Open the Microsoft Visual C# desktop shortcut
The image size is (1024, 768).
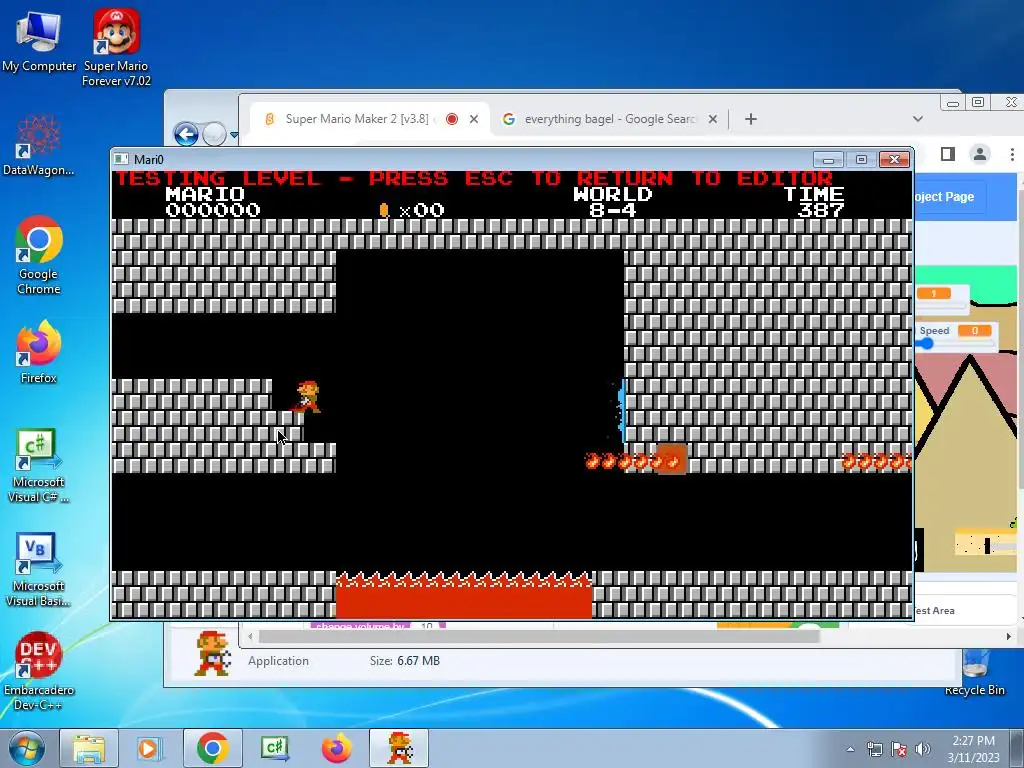click(38, 466)
